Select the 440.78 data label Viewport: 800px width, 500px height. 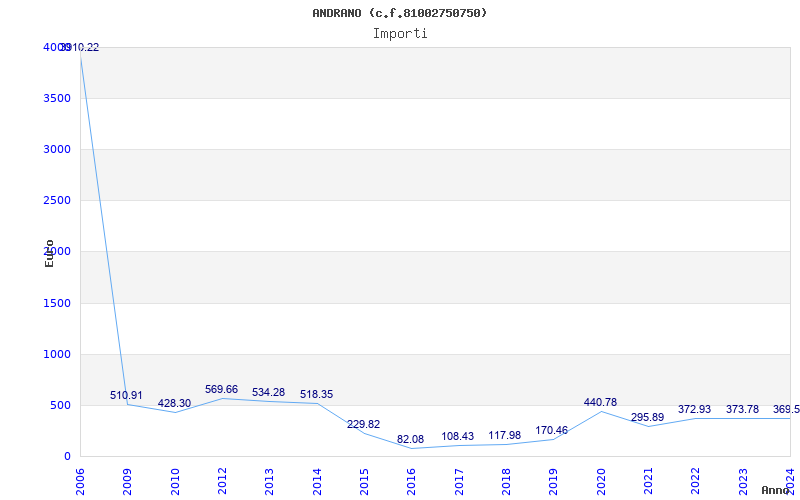click(x=601, y=403)
